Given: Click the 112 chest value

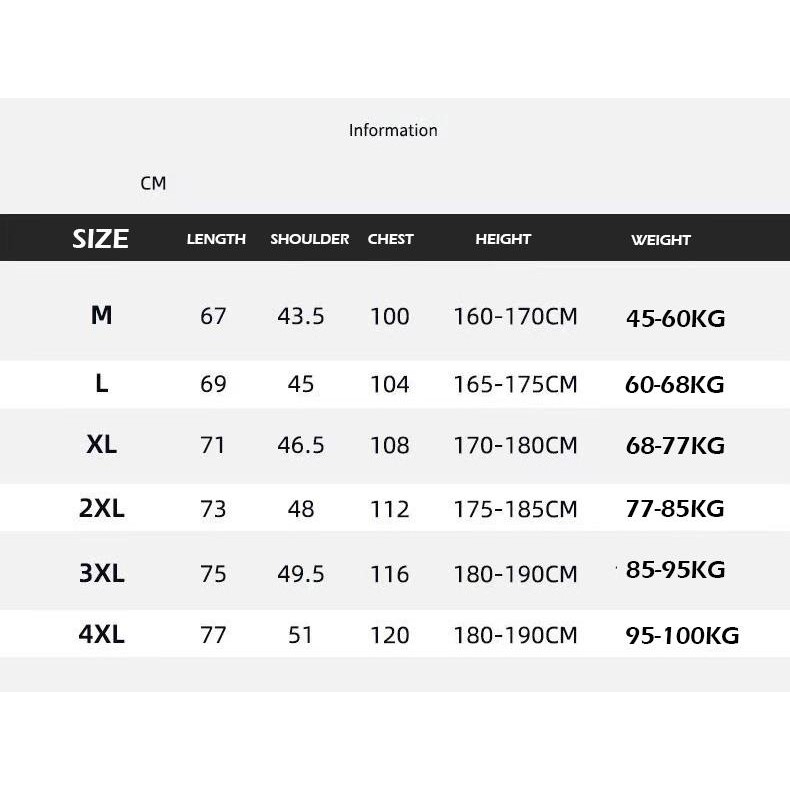Looking at the screenshot, I should [x=389, y=509].
